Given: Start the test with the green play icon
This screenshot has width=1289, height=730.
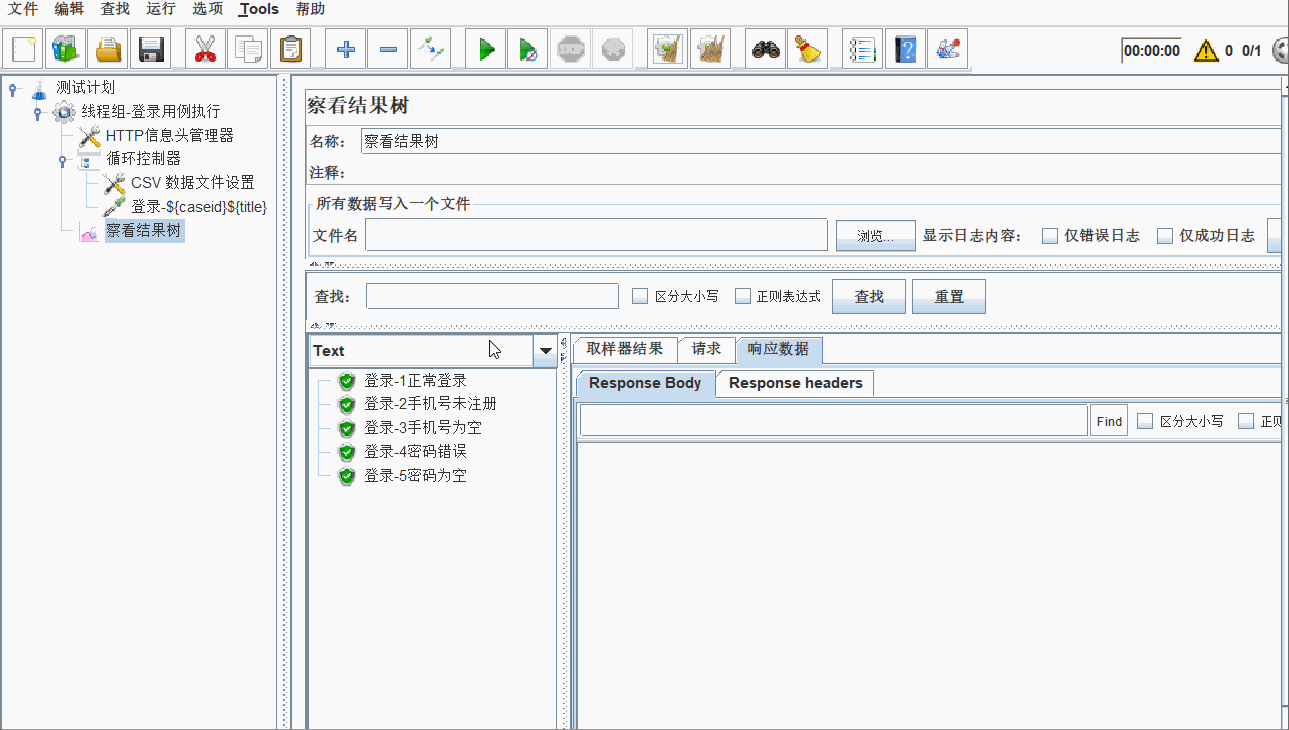Looking at the screenshot, I should coord(485,48).
